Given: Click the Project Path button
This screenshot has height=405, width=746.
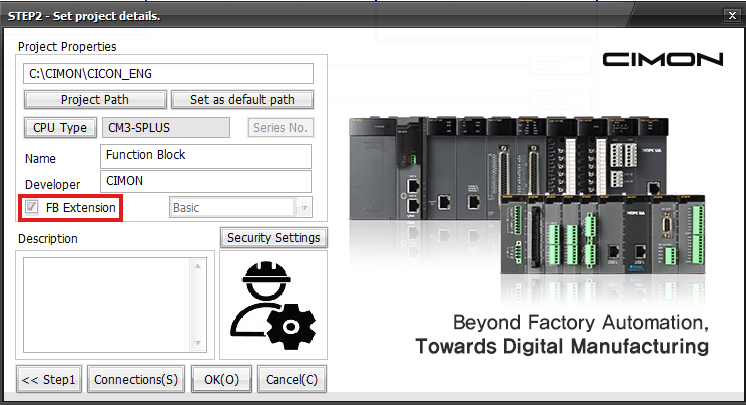Looking at the screenshot, I should point(94,100).
